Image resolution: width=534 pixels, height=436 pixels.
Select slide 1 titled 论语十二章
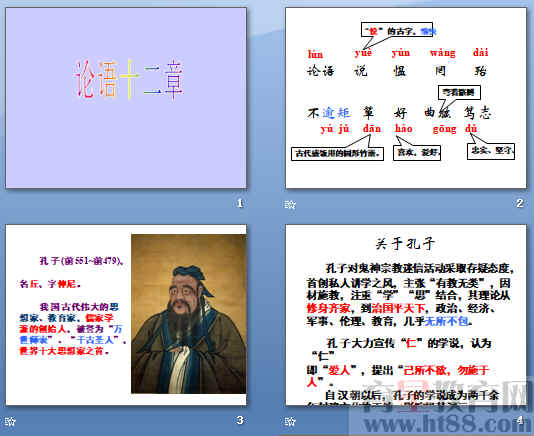[x=126, y=98]
